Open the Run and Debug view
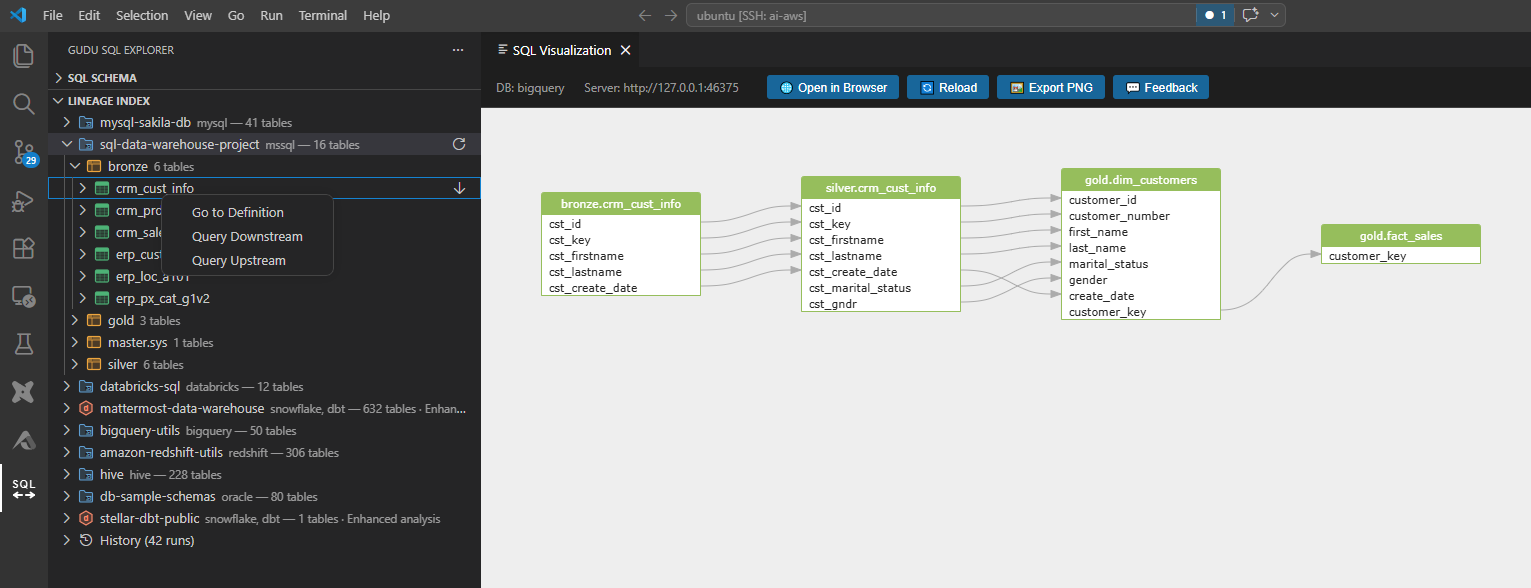This screenshot has height=588, width=1531. (23, 201)
